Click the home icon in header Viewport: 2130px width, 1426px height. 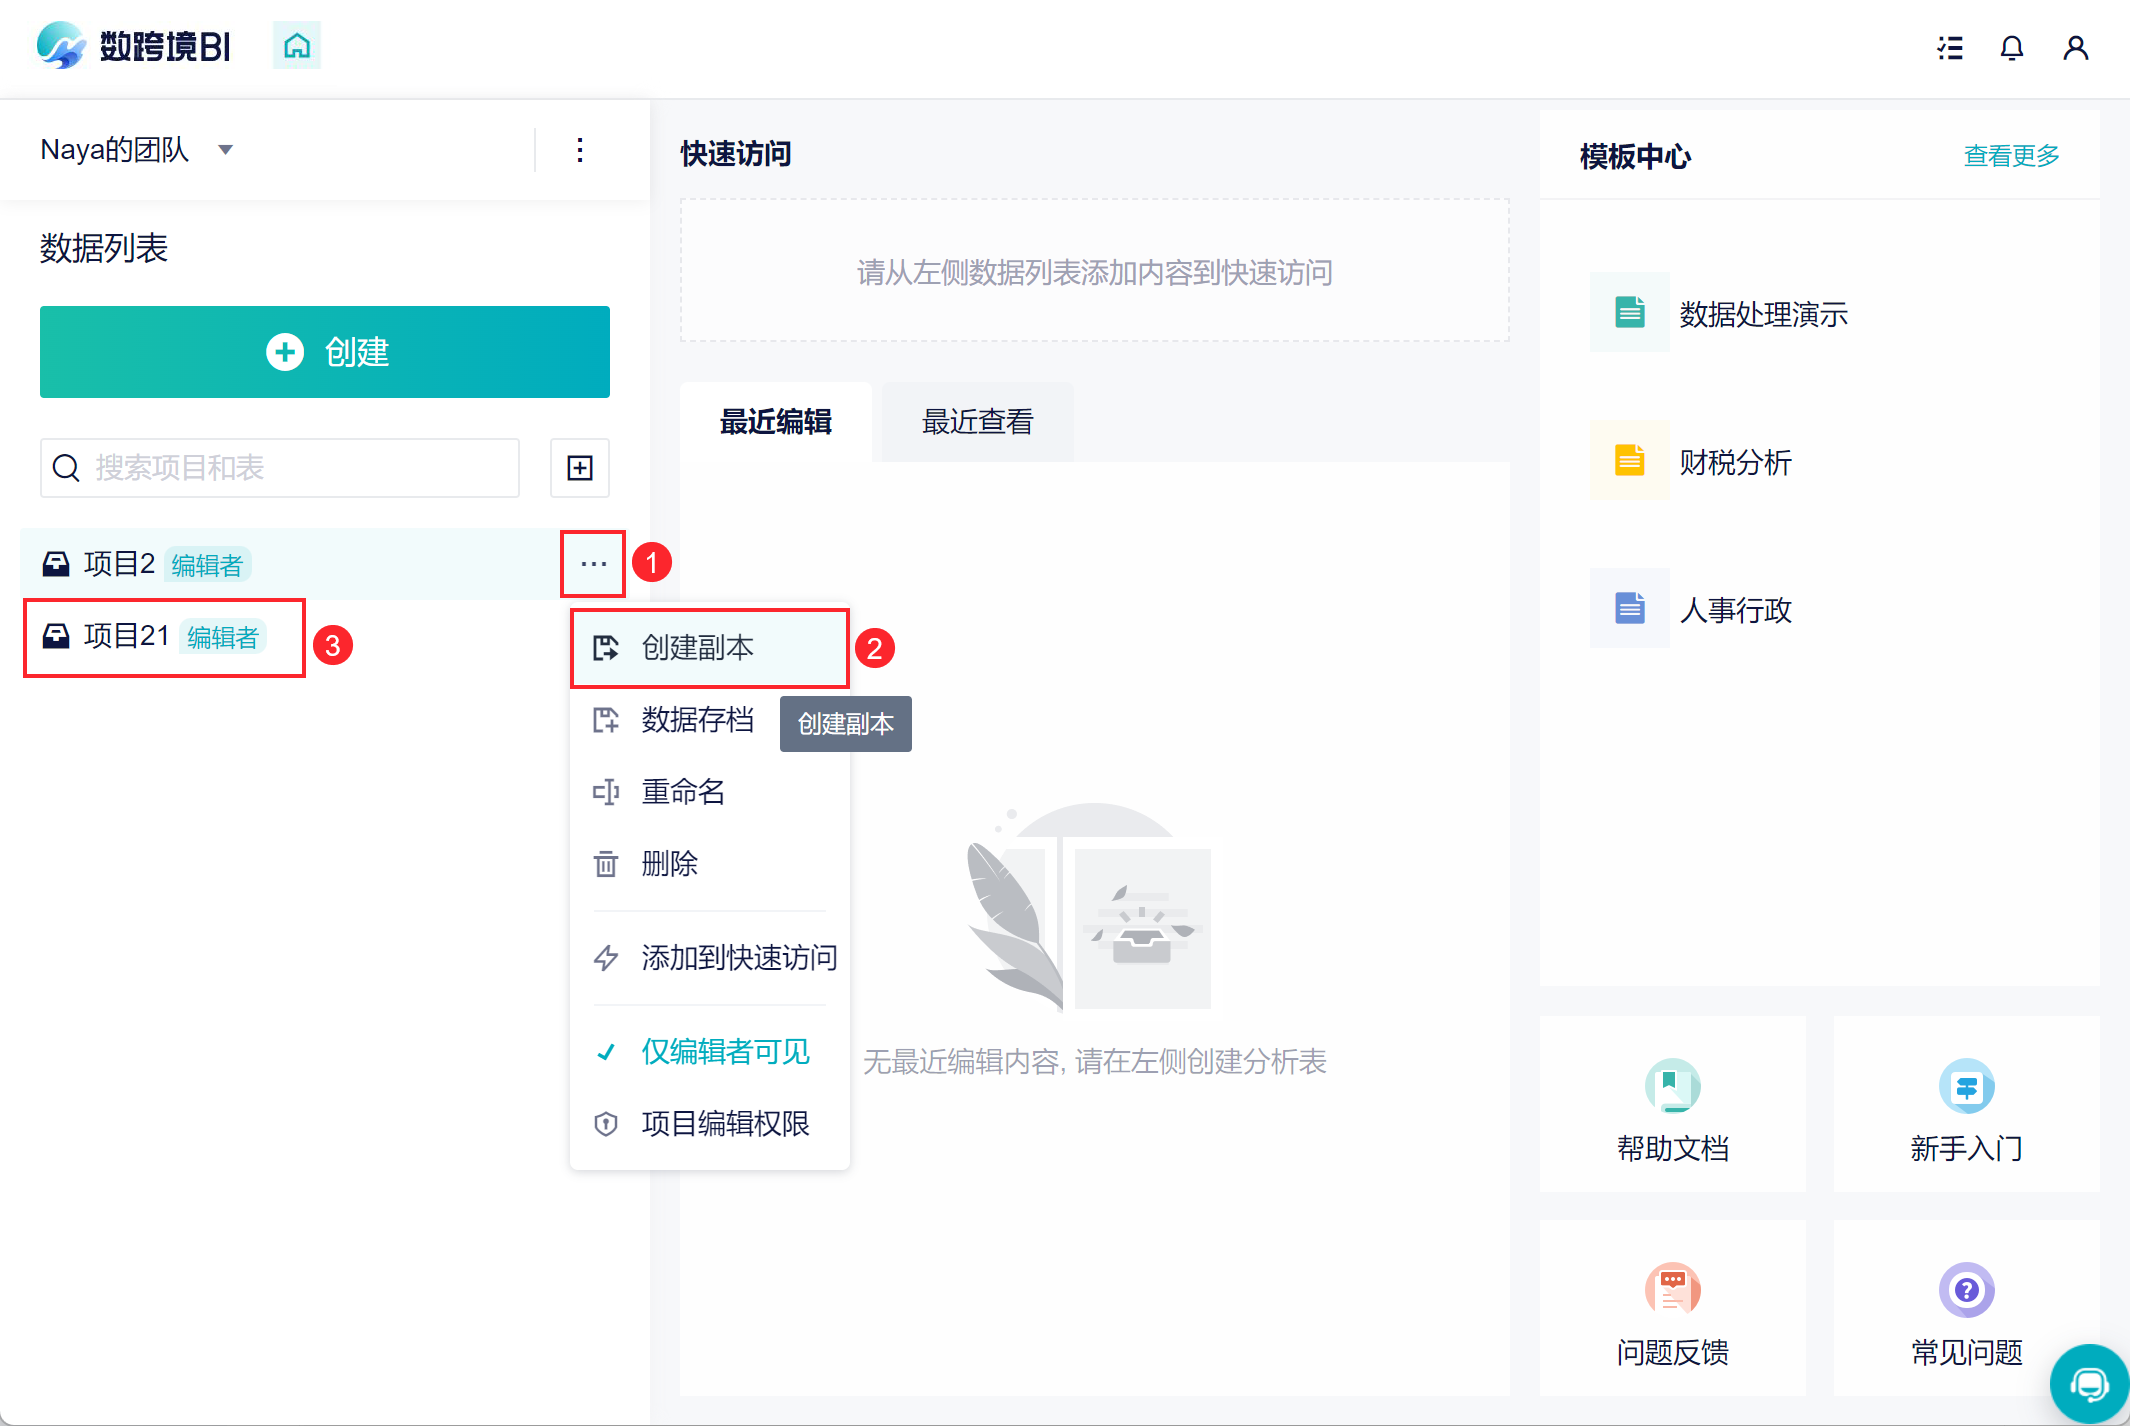click(x=296, y=46)
